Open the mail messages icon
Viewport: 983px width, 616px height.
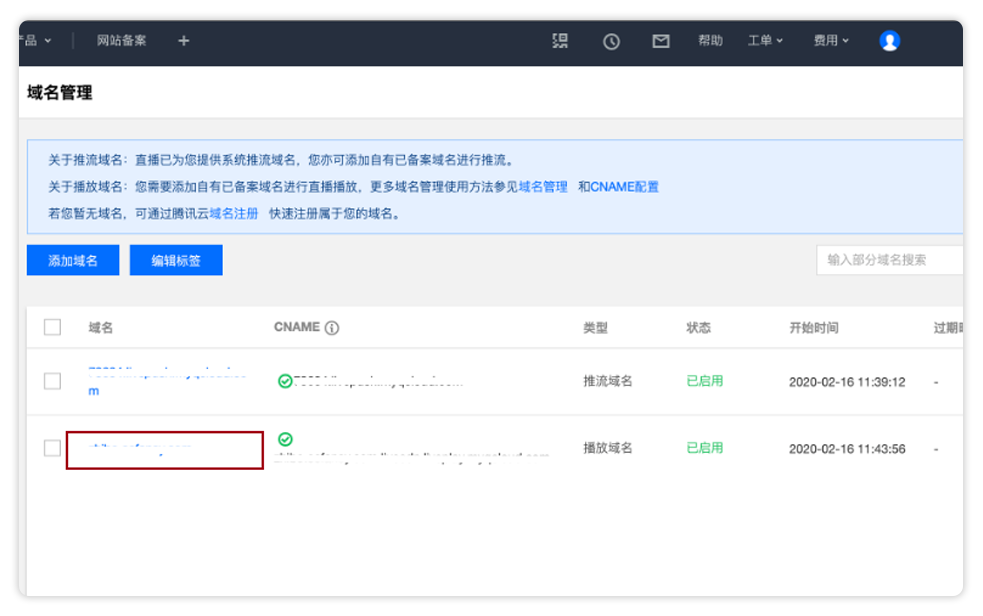661,41
